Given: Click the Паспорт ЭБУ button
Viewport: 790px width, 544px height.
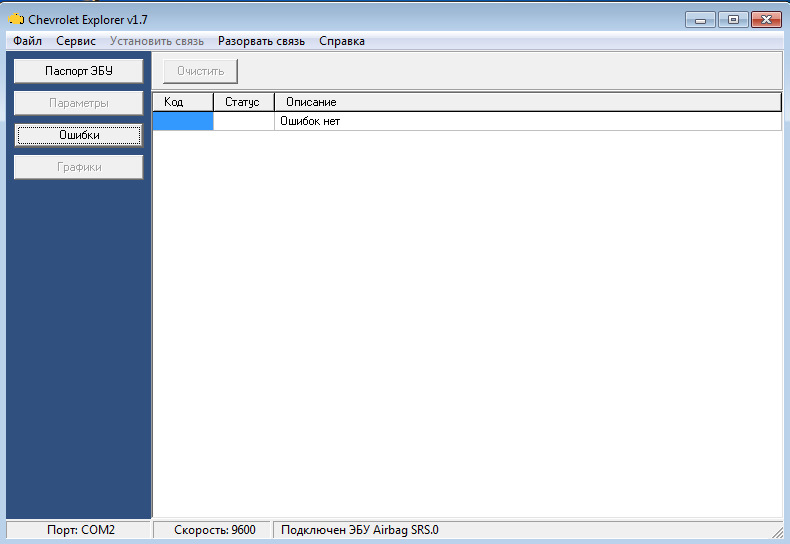Looking at the screenshot, I should (x=79, y=71).
